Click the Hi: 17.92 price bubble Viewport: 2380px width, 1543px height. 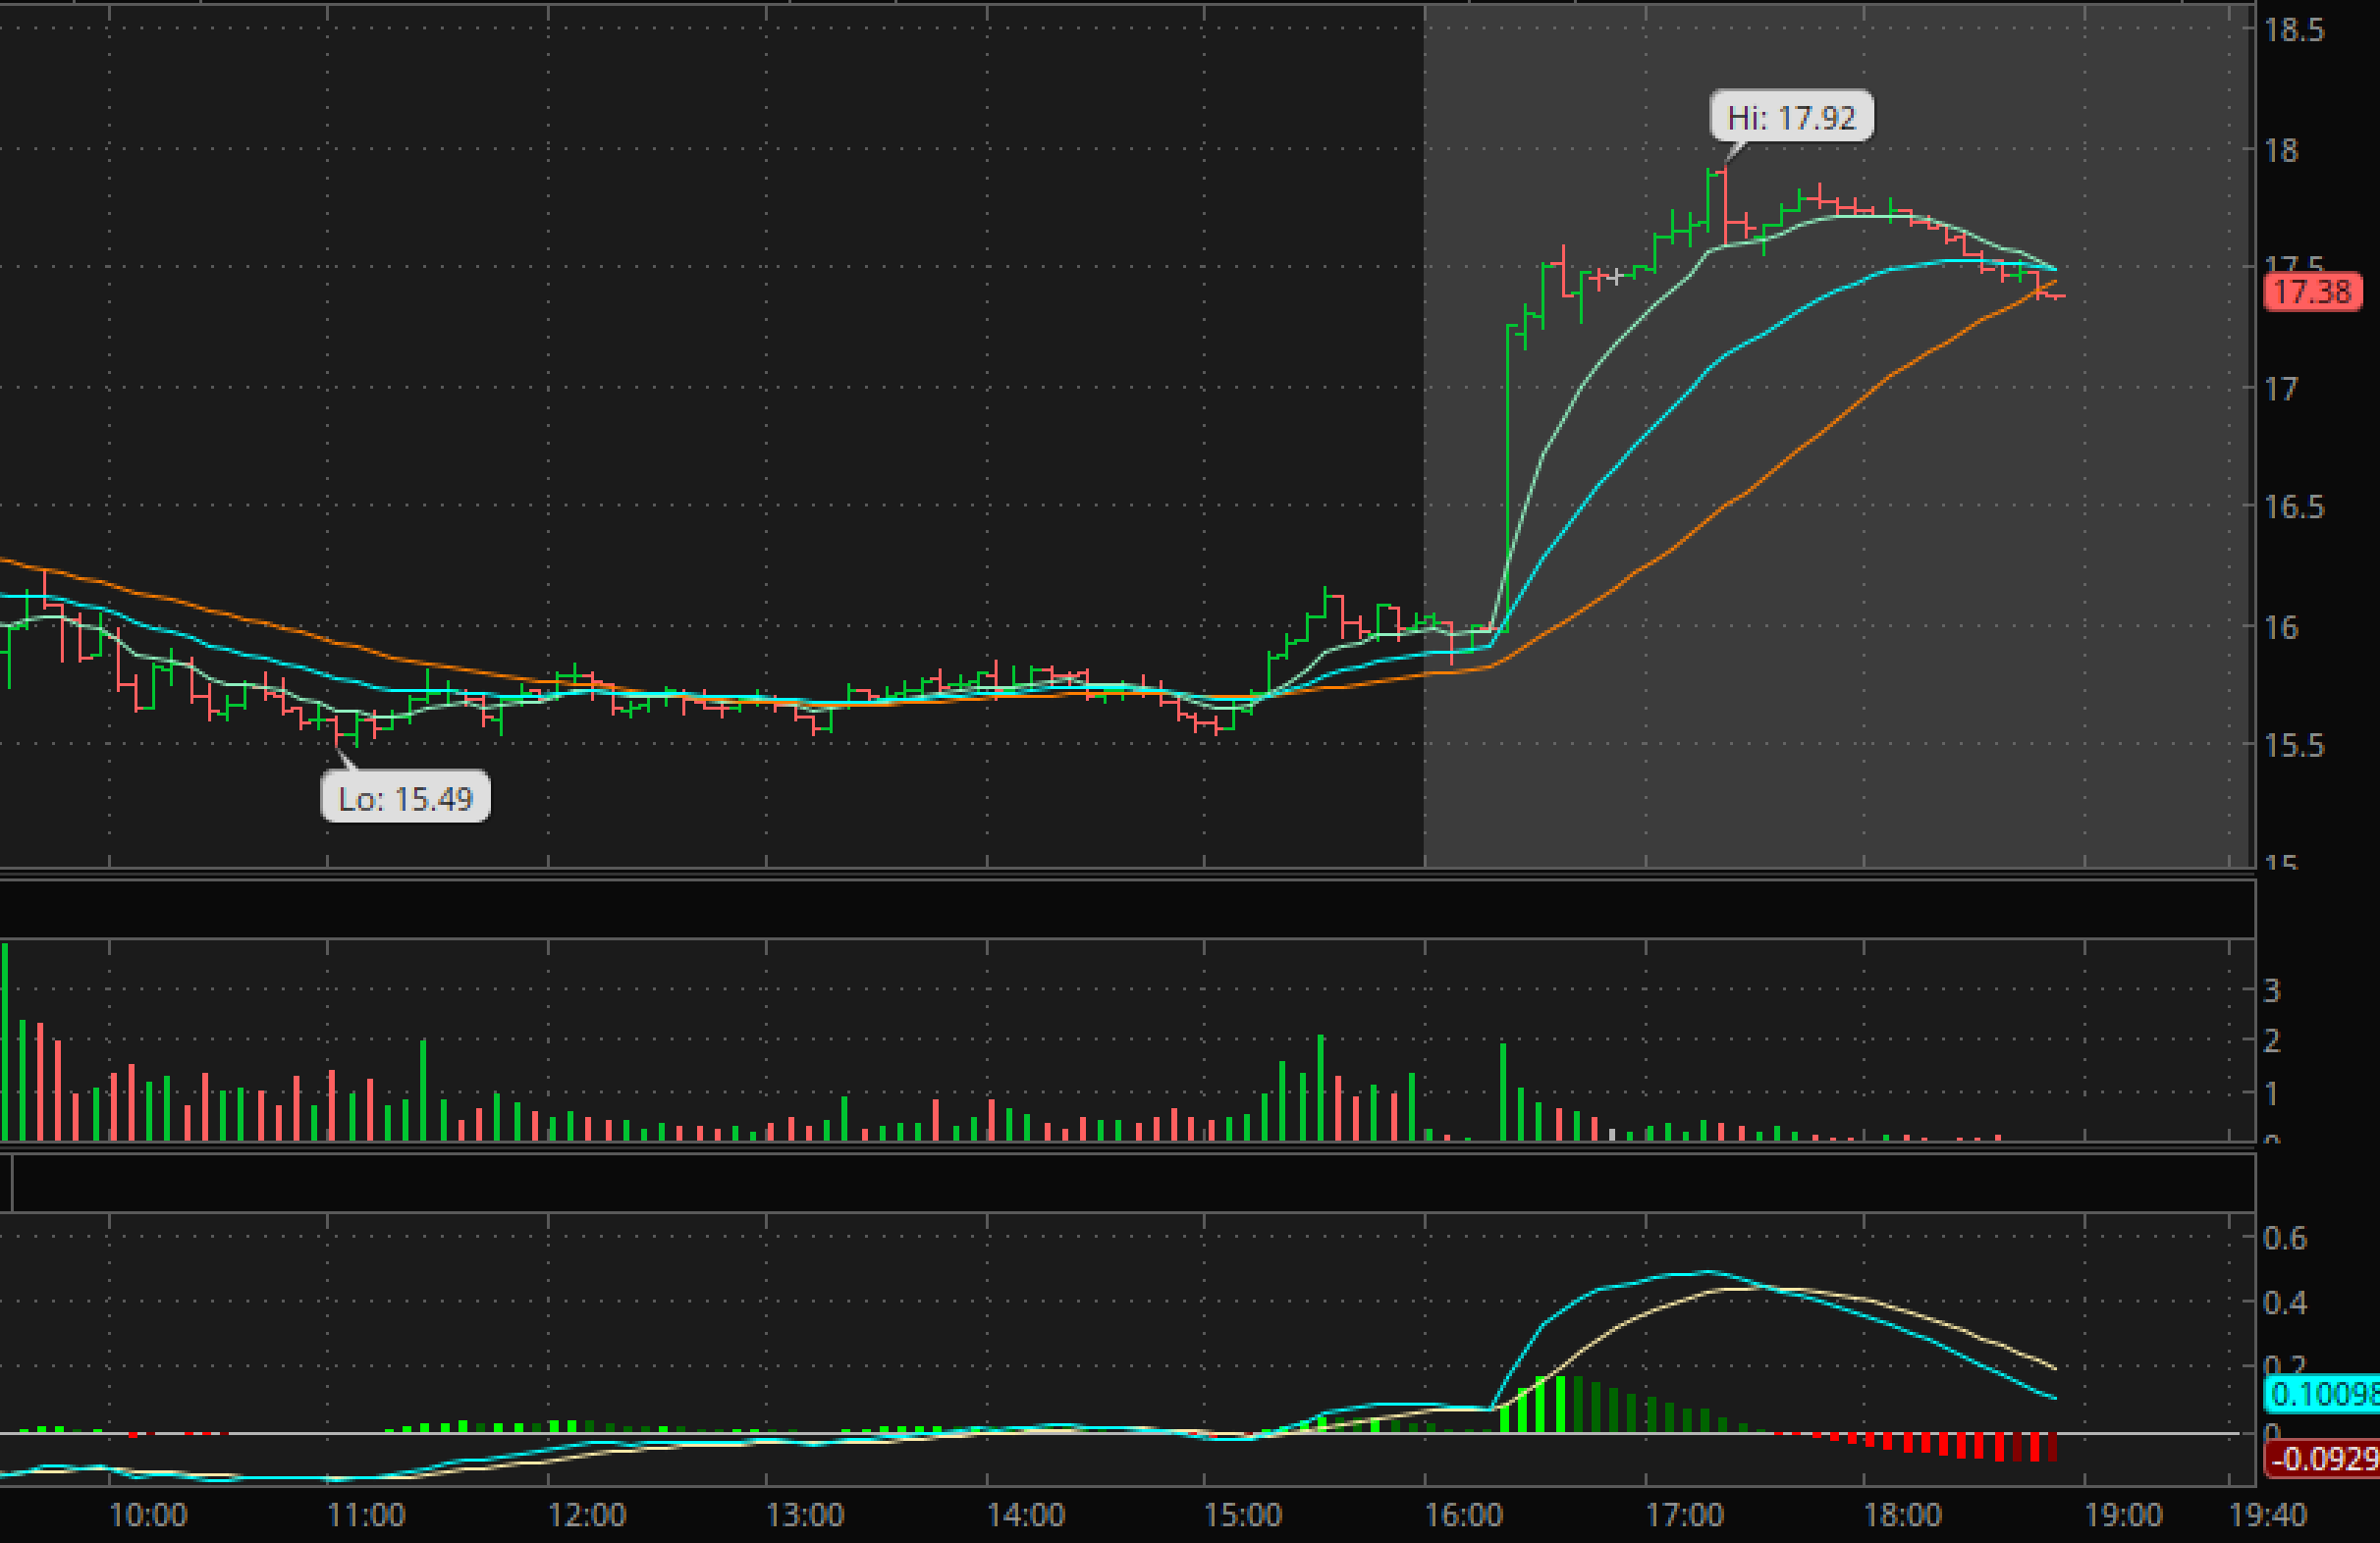click(x=1790, y=117)
